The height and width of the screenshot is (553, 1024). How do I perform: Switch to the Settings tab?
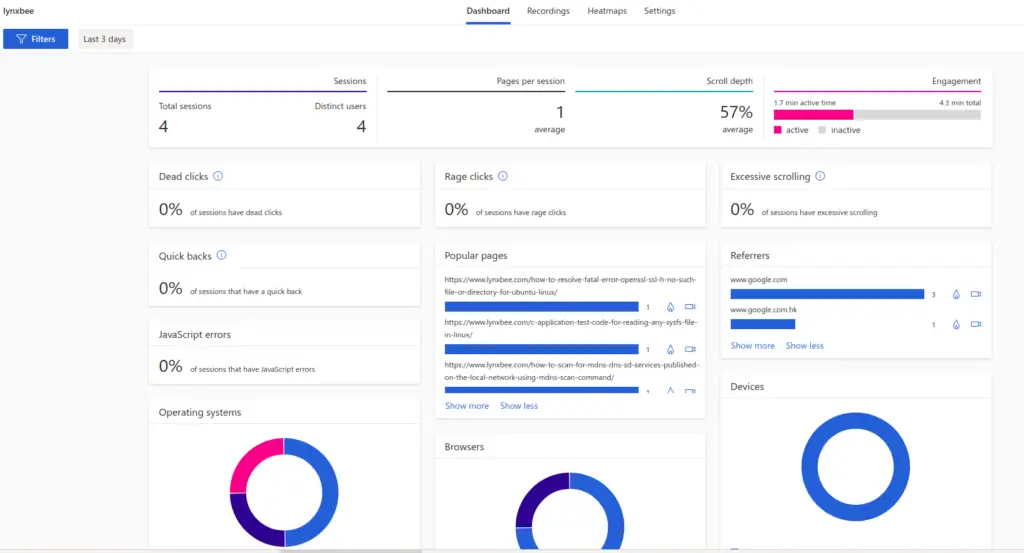tap(660, 11)
